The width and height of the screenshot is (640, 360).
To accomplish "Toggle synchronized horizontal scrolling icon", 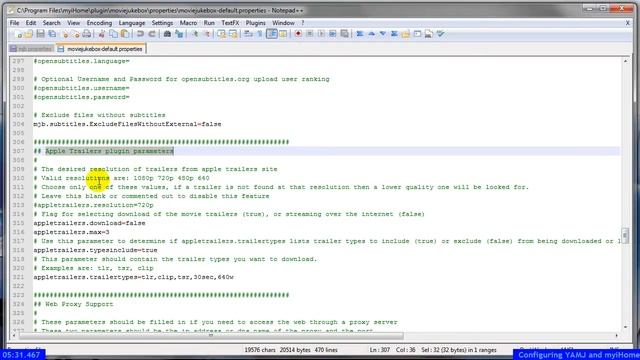I will click(x=233, y=34).
